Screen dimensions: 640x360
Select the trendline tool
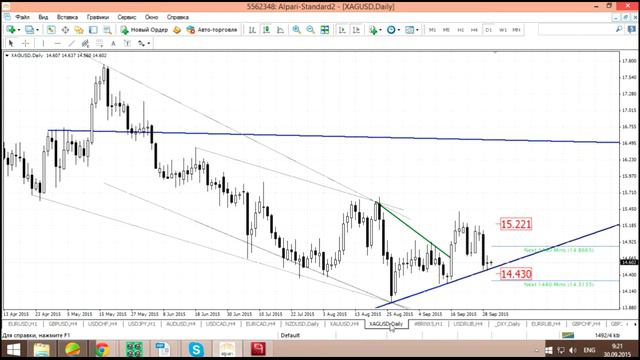click(x=71, y=43)
